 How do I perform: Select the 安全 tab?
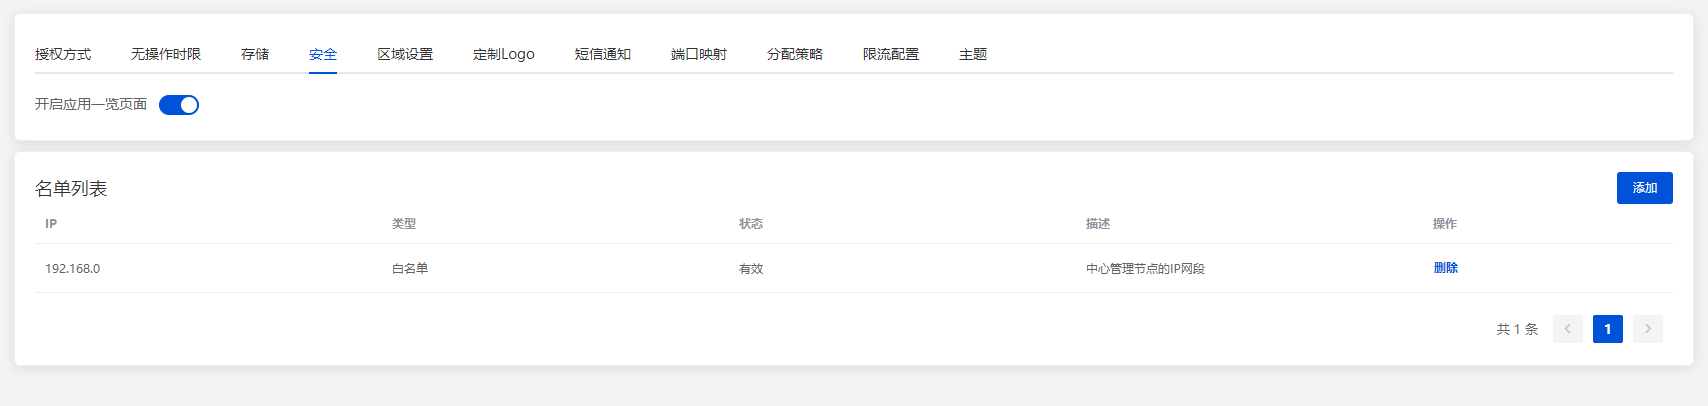323,54
